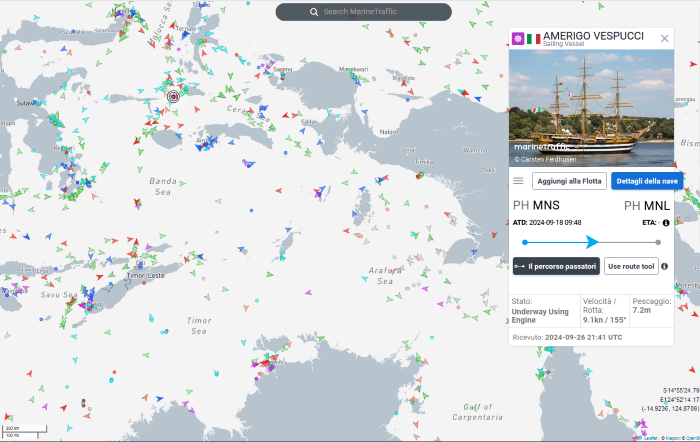Viewport: 700px width, 442px height.
Task: Click the Savu Sea map label
Action: 59,295
